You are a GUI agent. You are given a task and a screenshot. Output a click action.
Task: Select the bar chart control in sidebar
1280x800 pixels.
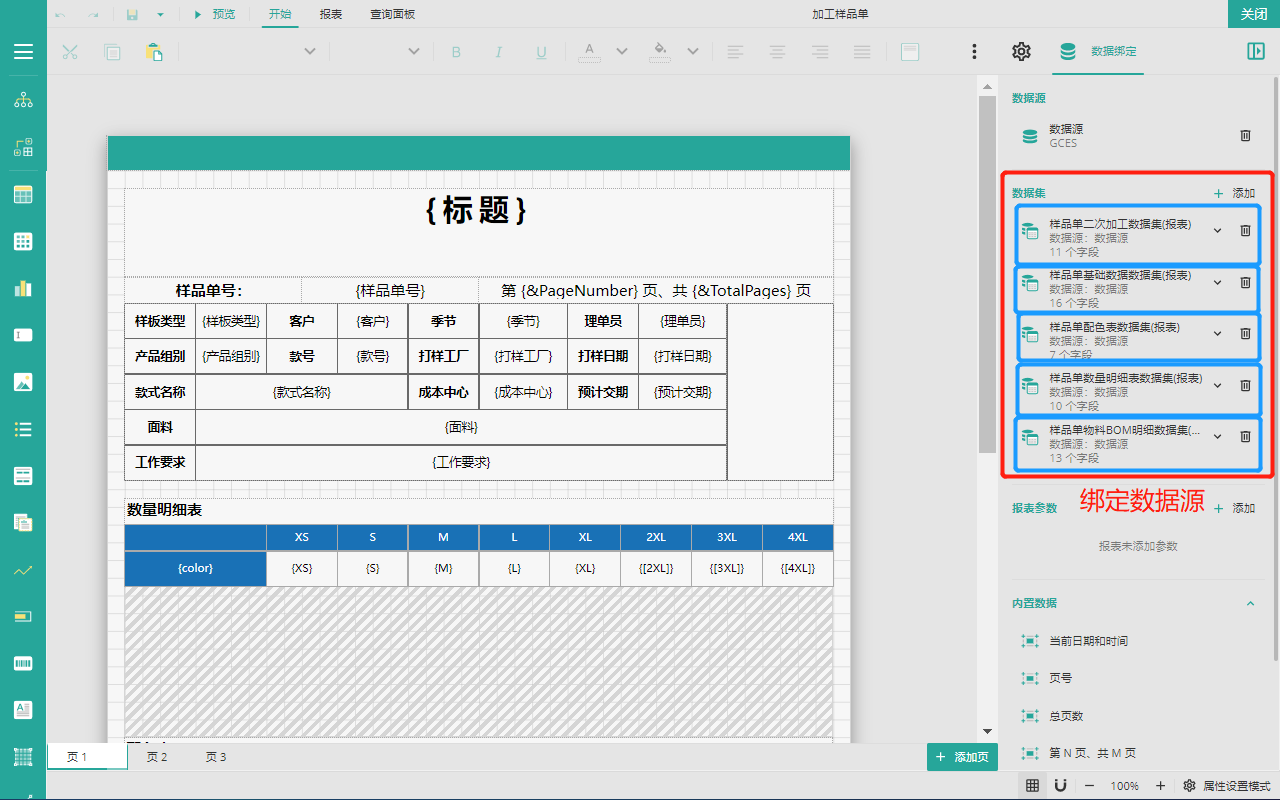pyautogui.click(x=23, y=288)
